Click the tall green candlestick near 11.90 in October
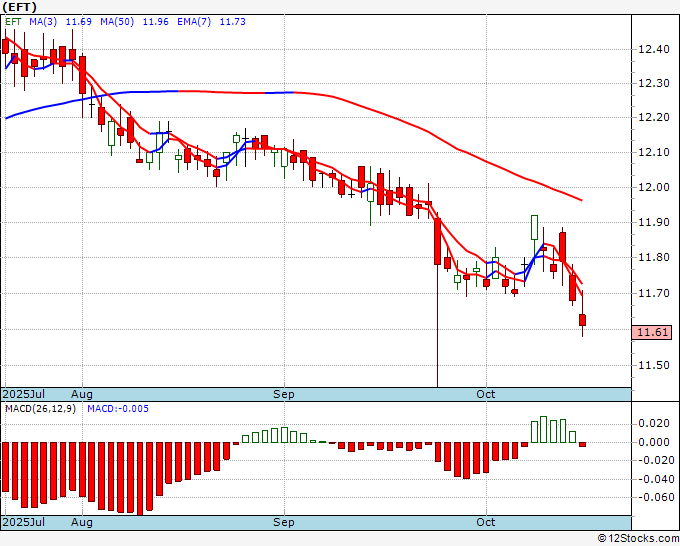 (x=534, y=227)
